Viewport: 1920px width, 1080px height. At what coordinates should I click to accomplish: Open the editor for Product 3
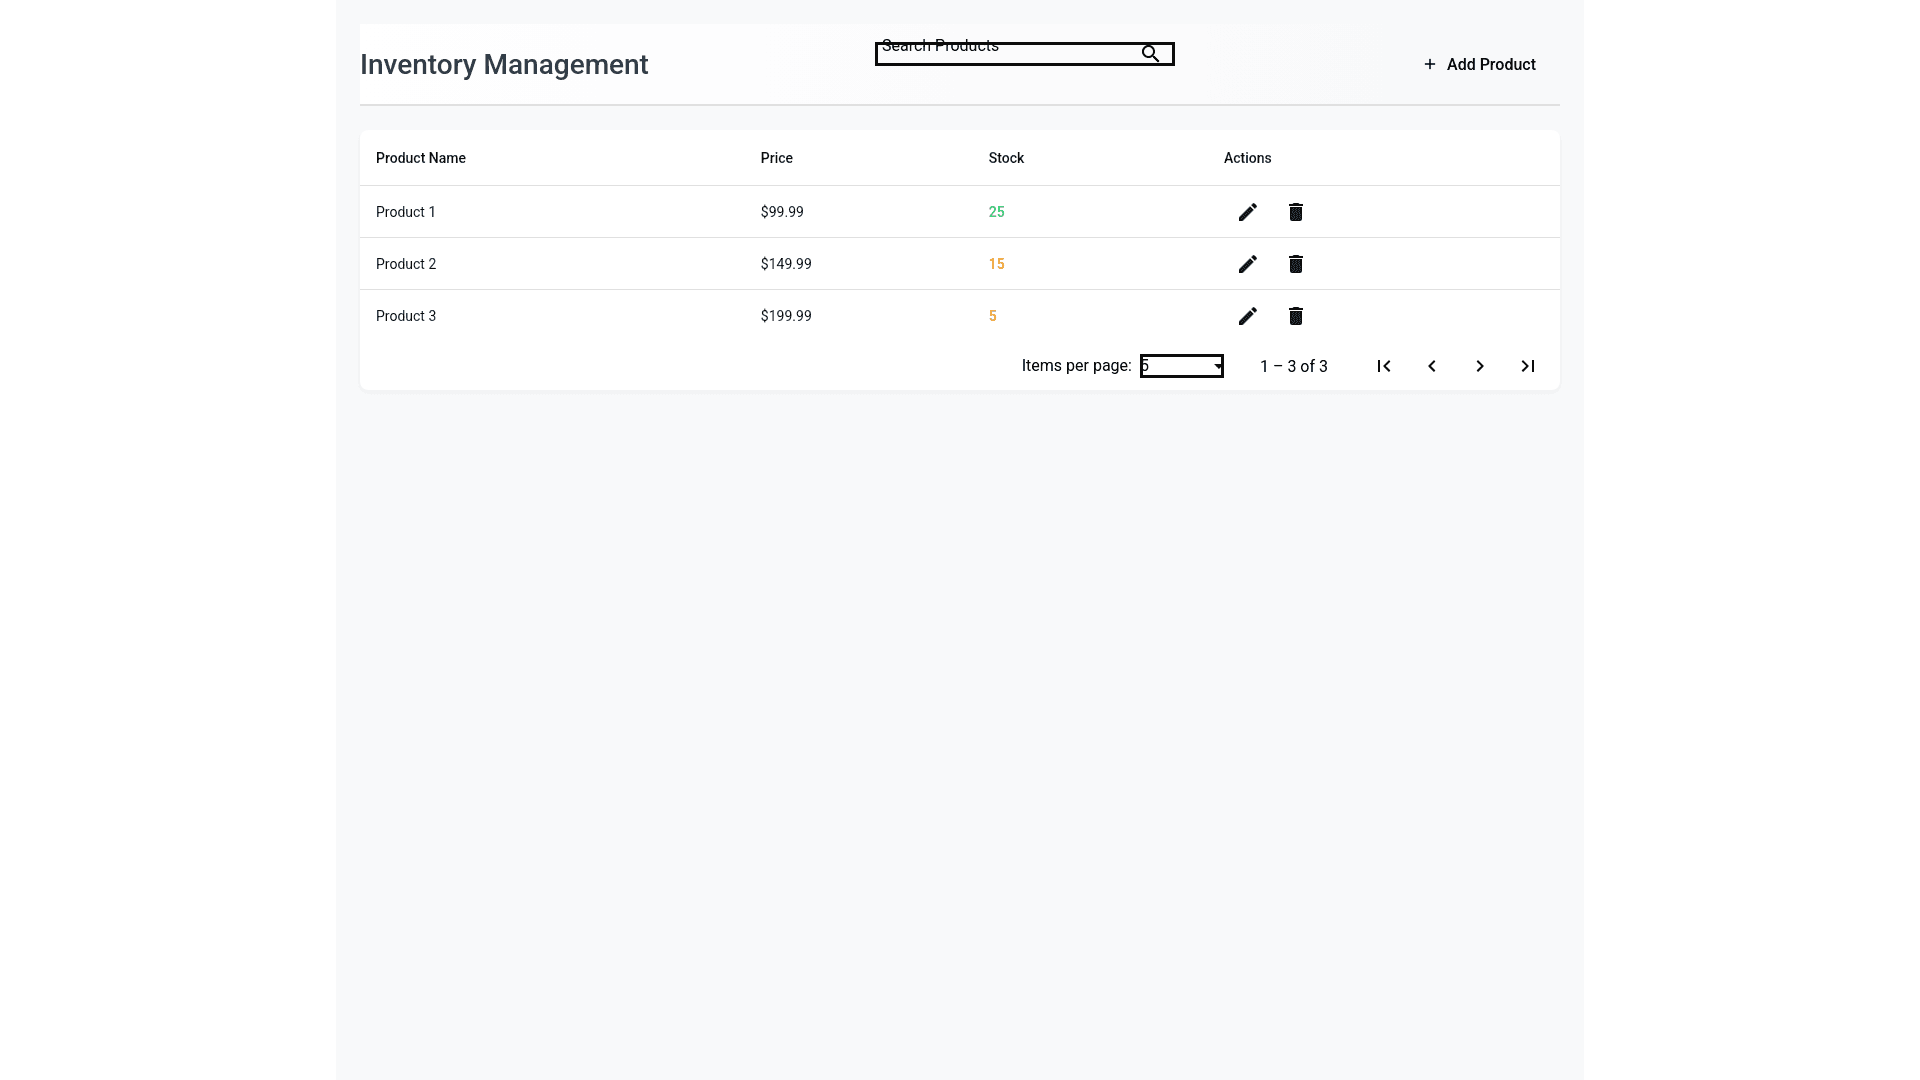pyautogui.click(x=1247, y=316)
